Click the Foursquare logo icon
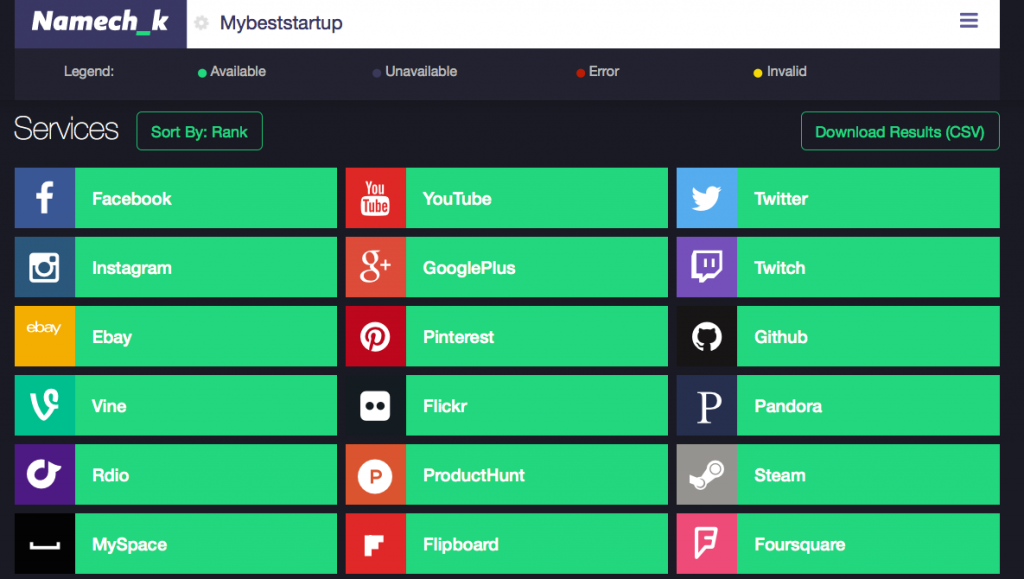 click(x=707, y=544)
